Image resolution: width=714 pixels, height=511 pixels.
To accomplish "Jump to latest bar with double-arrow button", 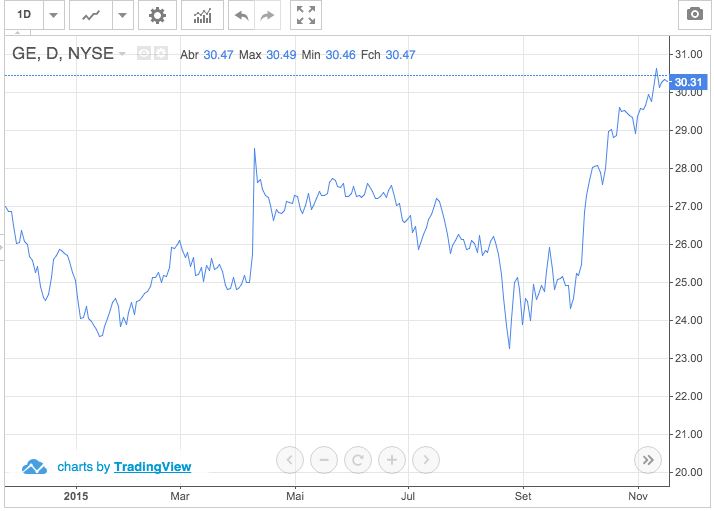I will click(x=647, y=460).
